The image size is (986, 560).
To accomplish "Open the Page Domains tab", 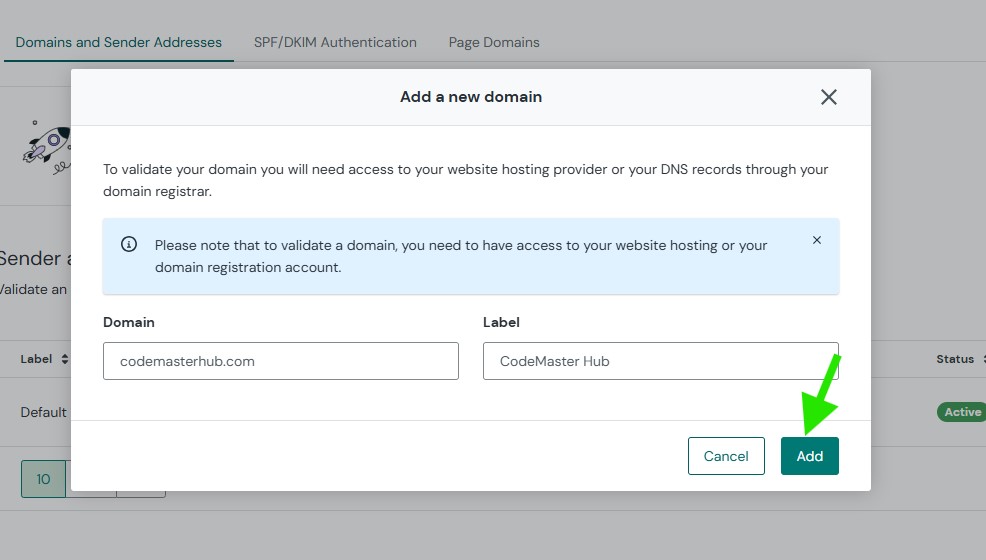I will 494,42.
